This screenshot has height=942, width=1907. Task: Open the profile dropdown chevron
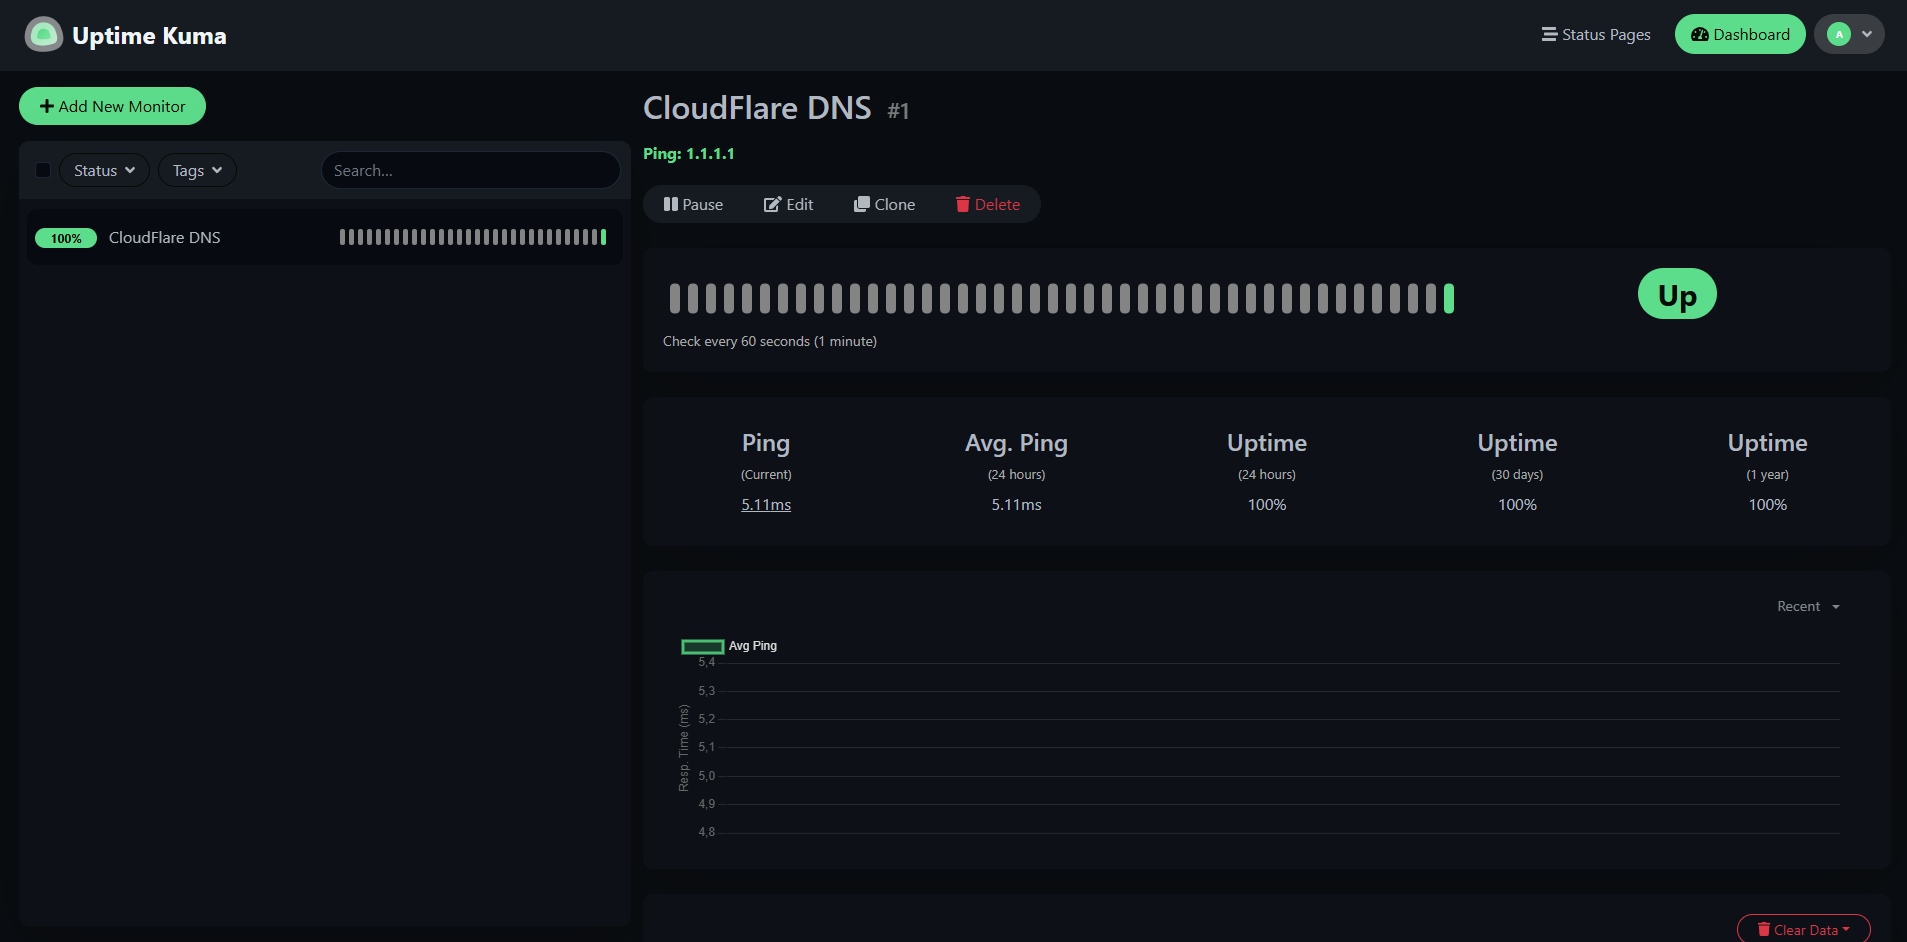click(1867, 34)
